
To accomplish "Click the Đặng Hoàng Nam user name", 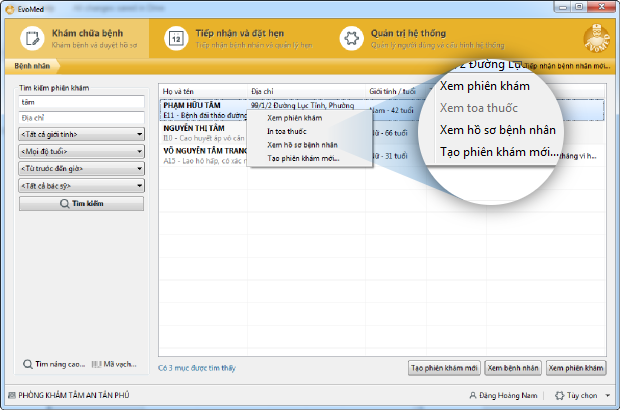I will pyautogui.click(x=508, y=395).
